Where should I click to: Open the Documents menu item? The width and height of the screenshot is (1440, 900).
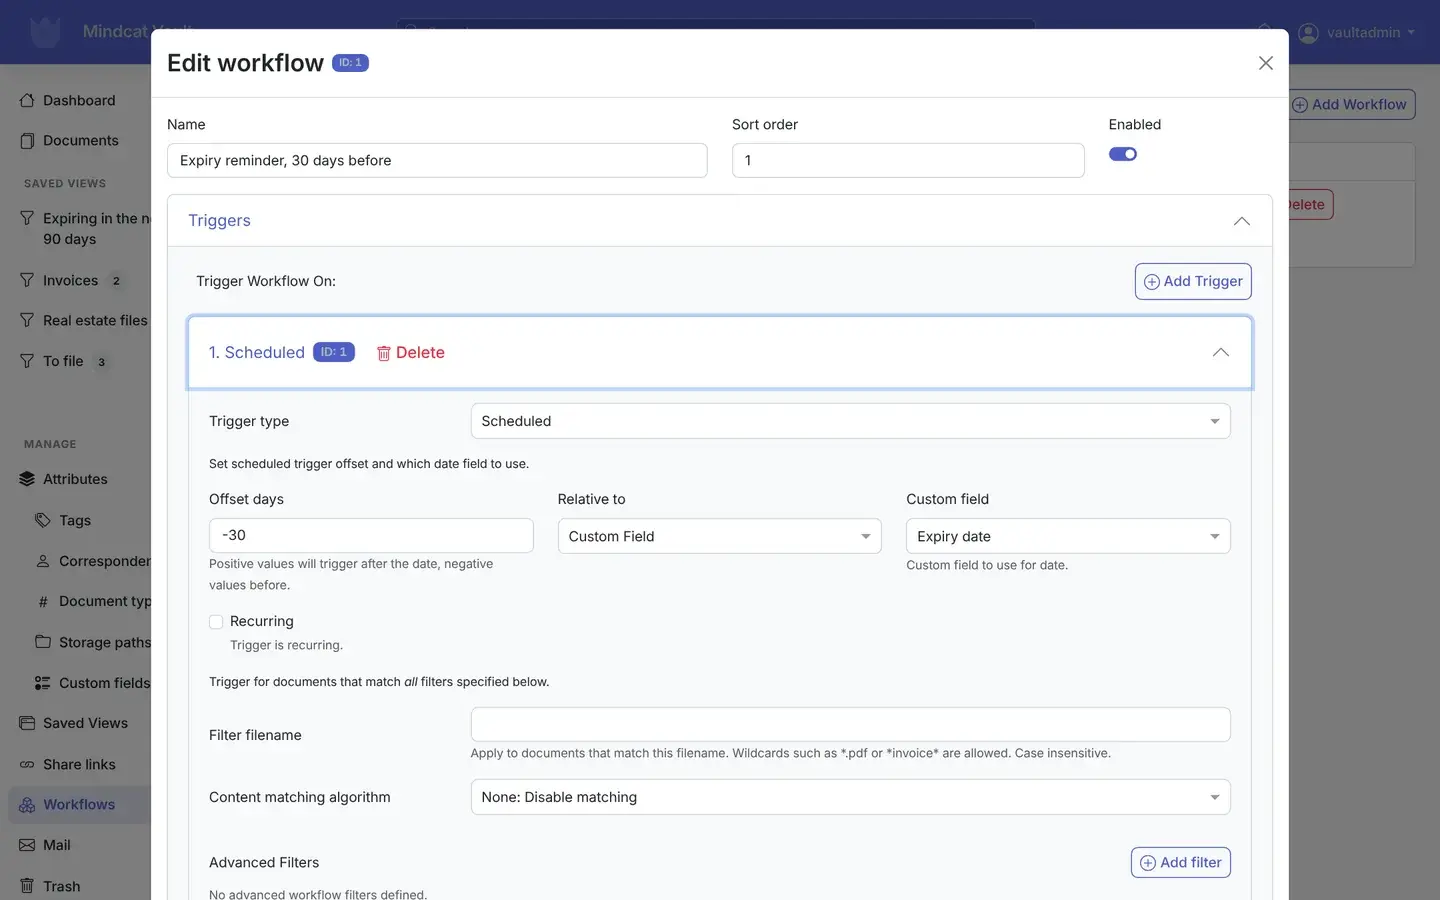pos(80,141)
